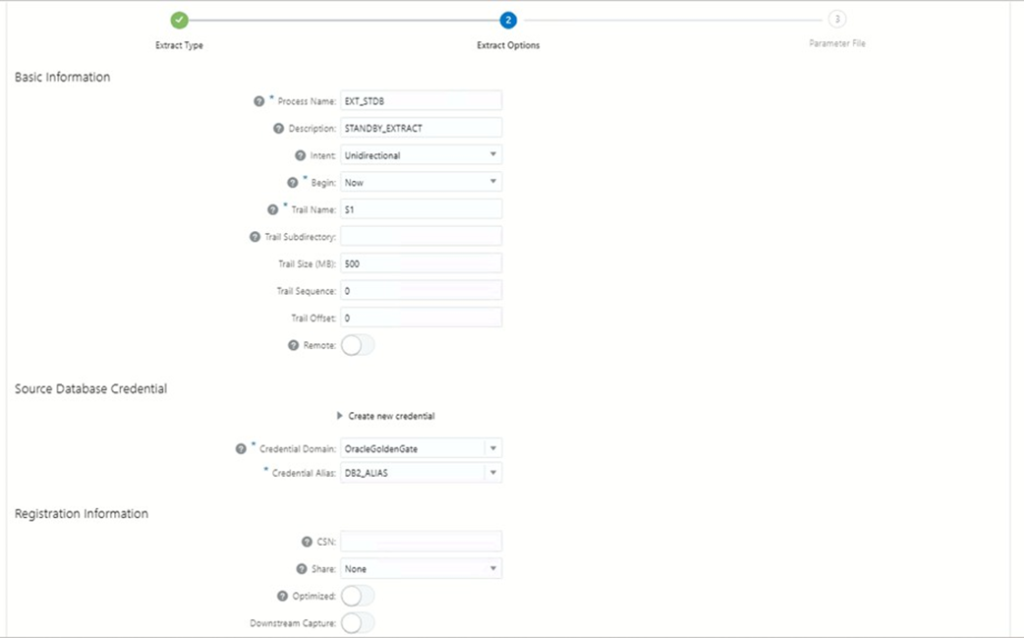Click the green Extract Type step checkmark
Viewport: 1024px width, 638px height.
[180, 20]
